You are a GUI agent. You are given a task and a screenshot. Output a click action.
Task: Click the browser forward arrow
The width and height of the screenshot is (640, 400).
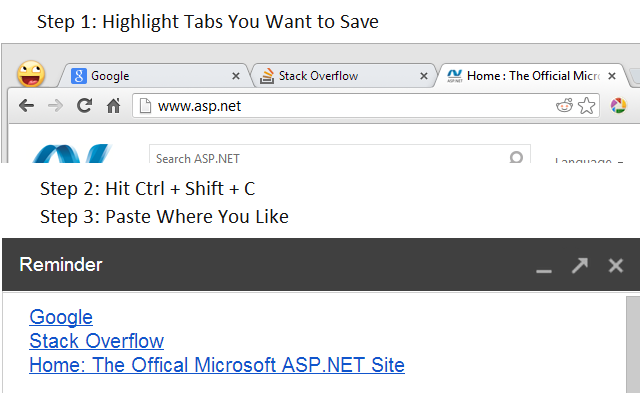click(55, 105)
